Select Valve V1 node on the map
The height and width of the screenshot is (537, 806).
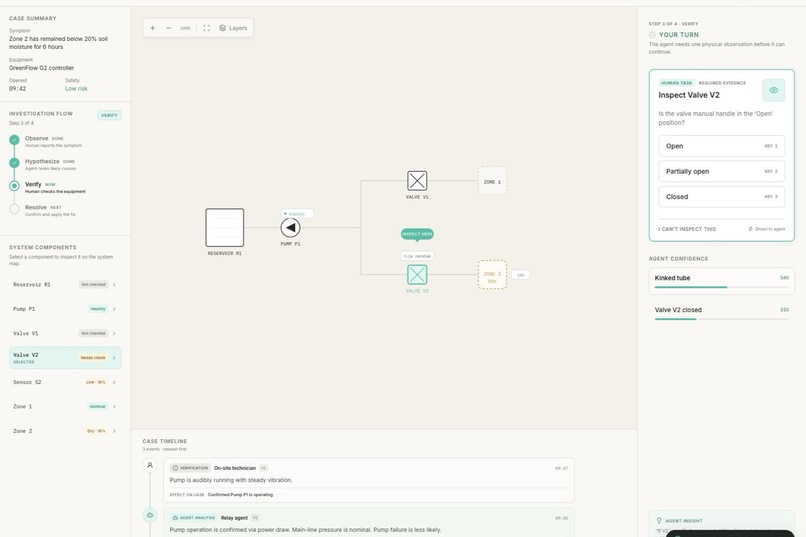click(x=417, y=181)
